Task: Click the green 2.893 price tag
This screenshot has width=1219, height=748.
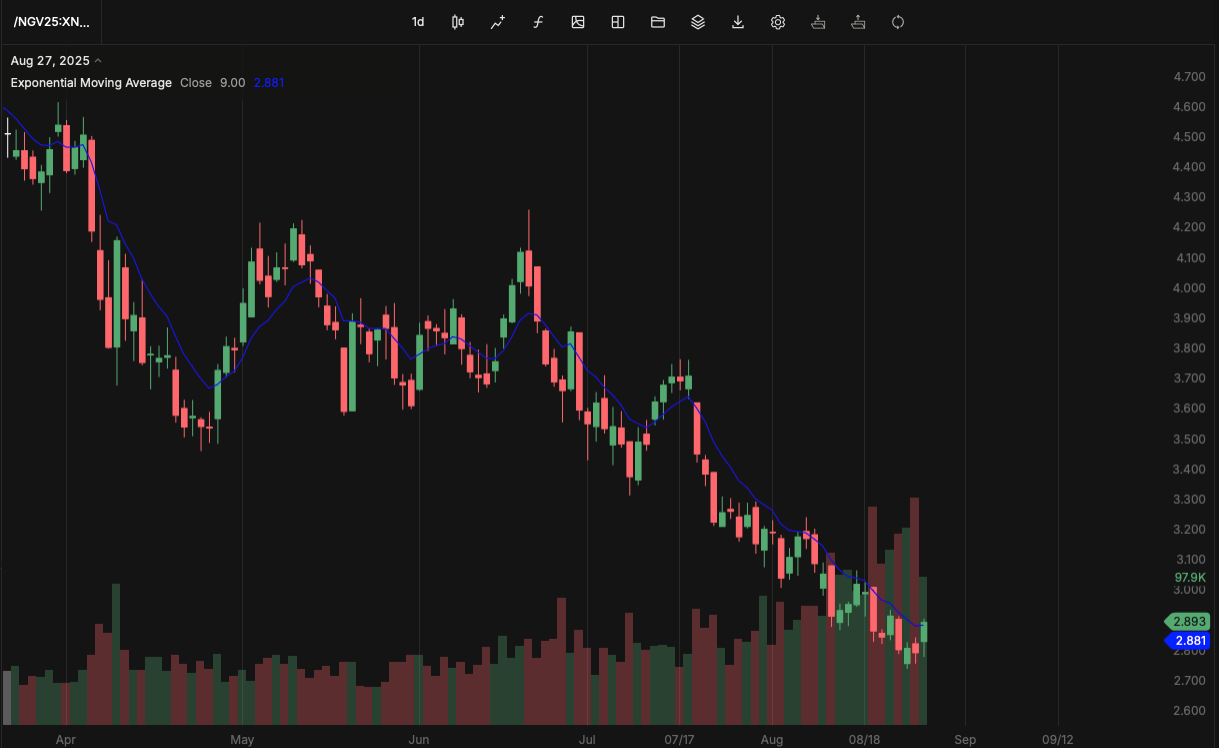Action: pos(1188,621)
